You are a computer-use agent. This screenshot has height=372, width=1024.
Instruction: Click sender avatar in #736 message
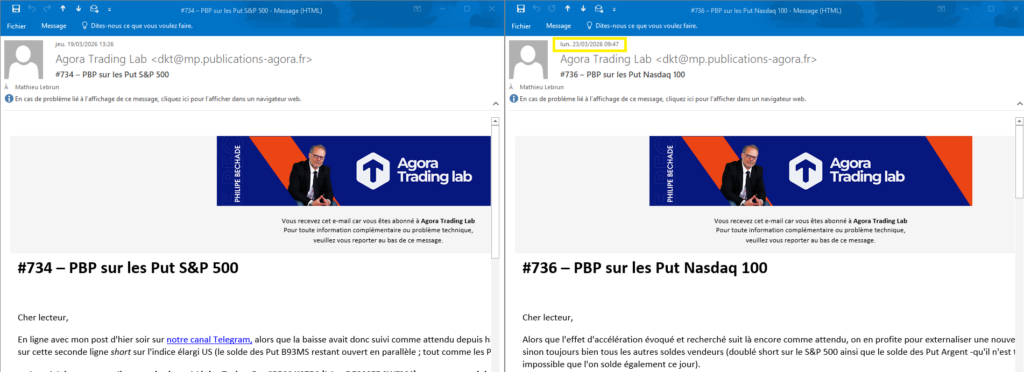(x=529, y=60)
